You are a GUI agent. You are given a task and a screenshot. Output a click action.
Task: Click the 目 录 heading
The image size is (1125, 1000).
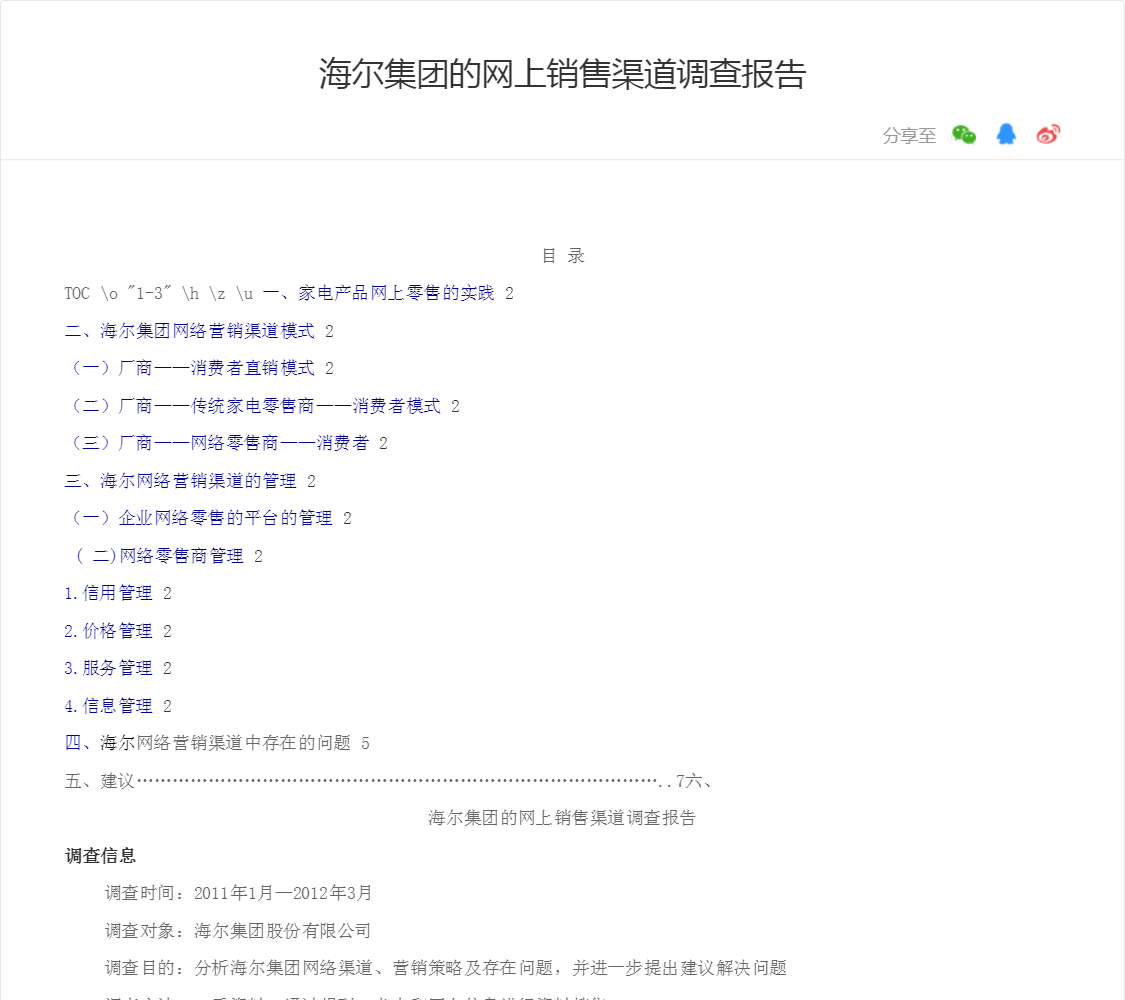click(562, 255)
